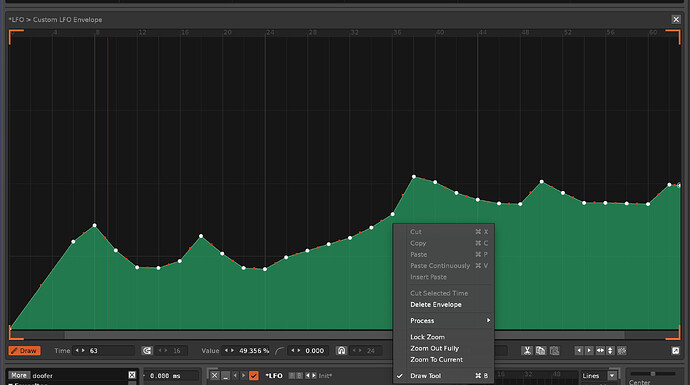Toggle the orange Draw mode button
690x385 pixels.
25,351
